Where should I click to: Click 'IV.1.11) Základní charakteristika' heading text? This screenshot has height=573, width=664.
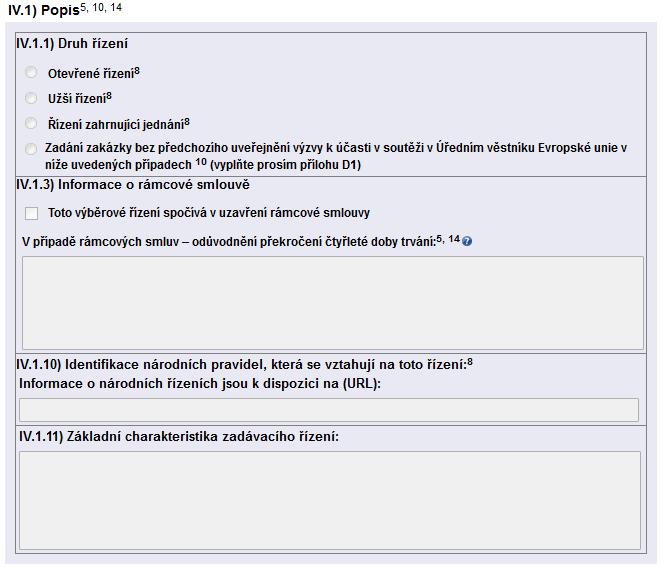[179, 437]
